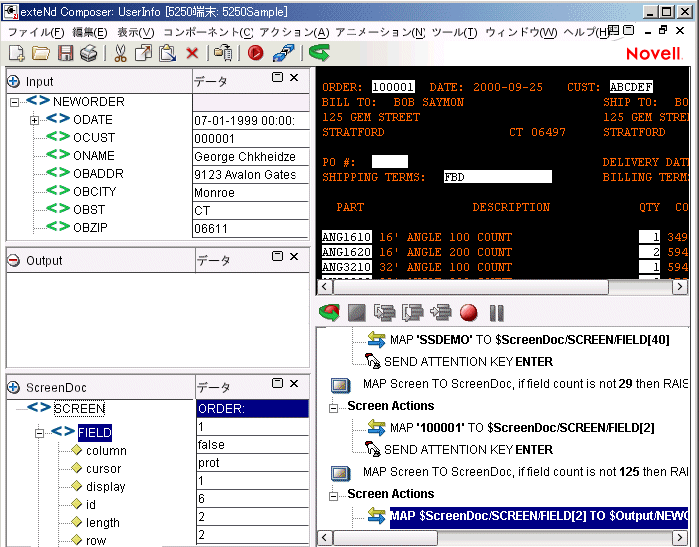Image resolution: width=699 pixels, height=547 pixels.
Task: Pause the animation
Action: 496,313
